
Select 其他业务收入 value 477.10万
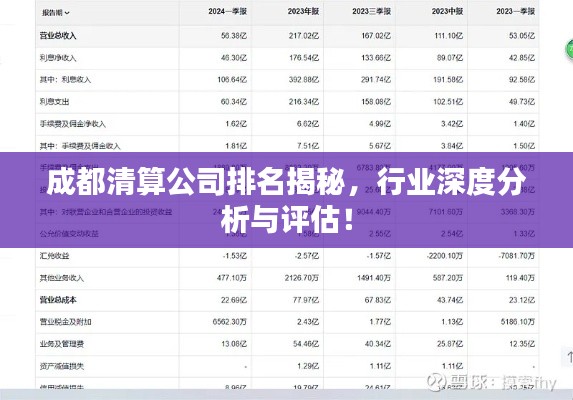(x=232, y=278)
